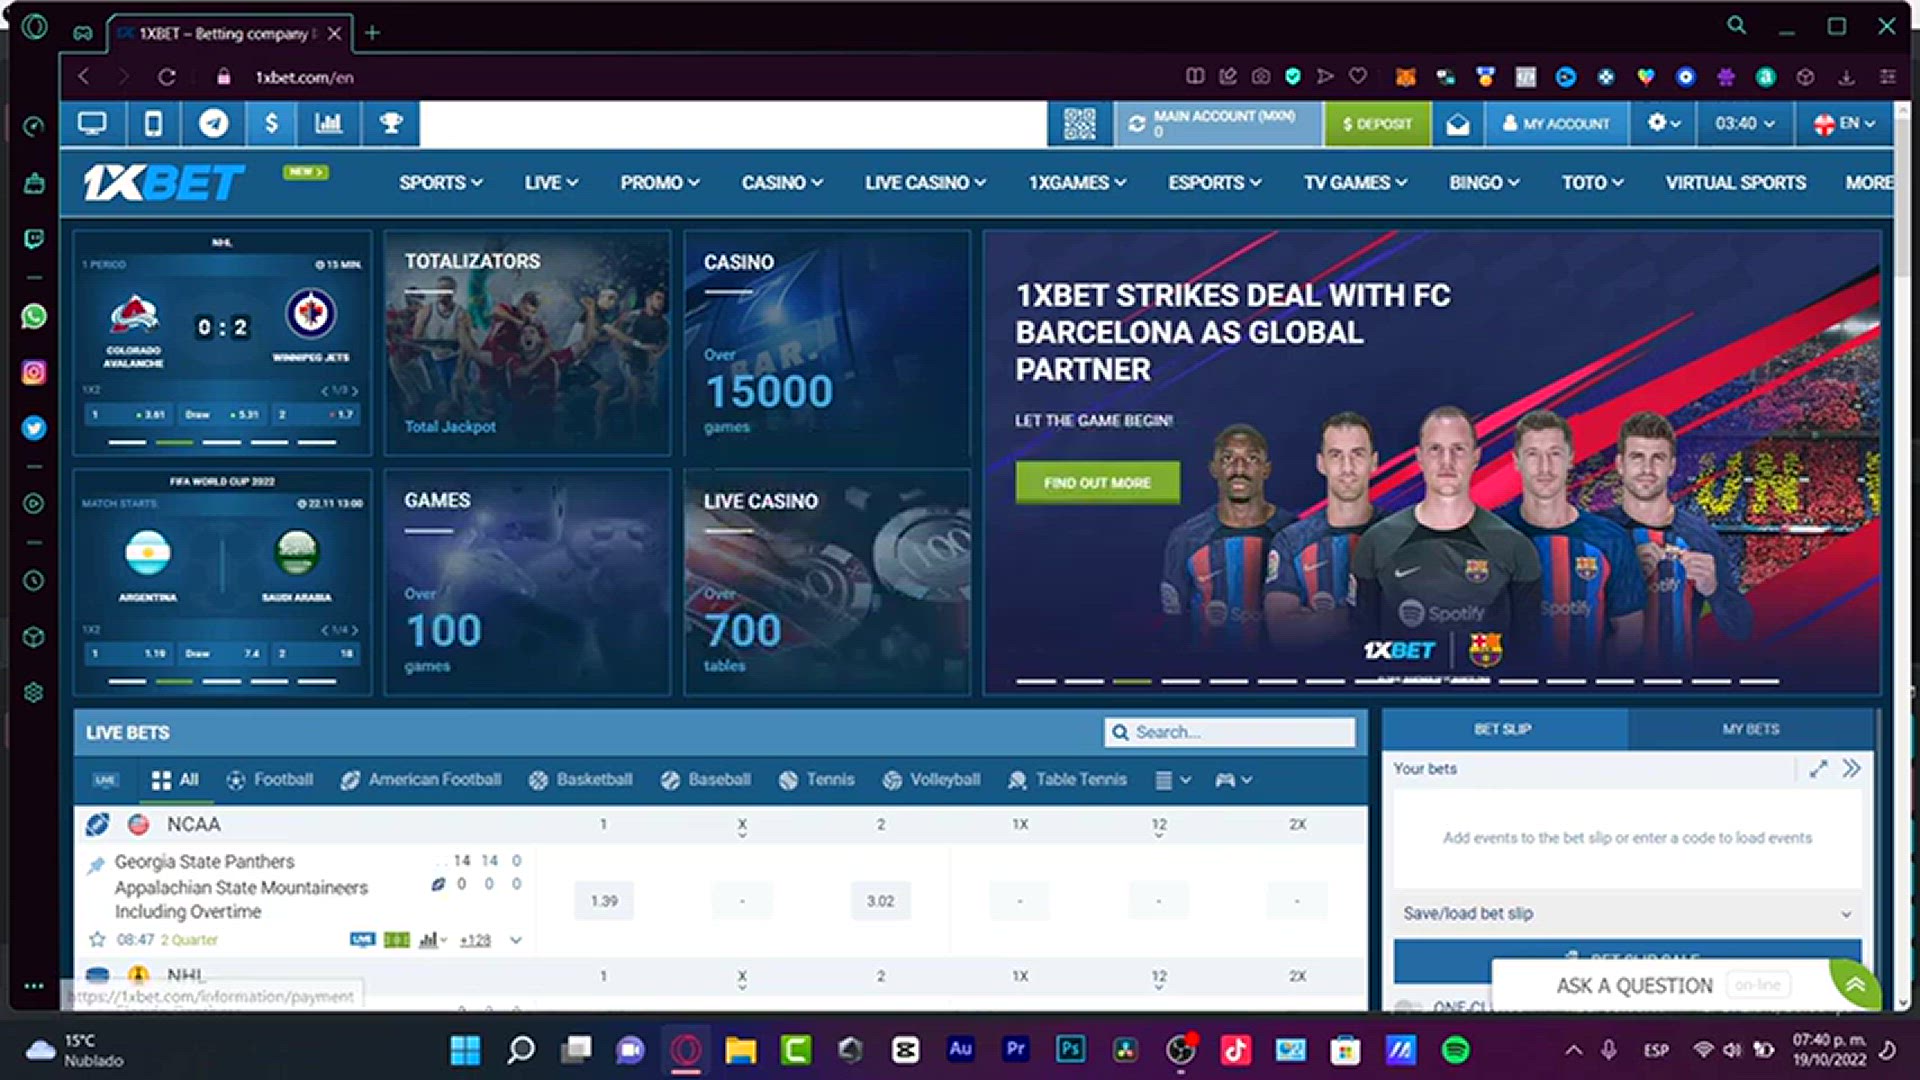Expand the PROMO menu dropdown
The image size is (1920, 1080).
coord(660,183)
